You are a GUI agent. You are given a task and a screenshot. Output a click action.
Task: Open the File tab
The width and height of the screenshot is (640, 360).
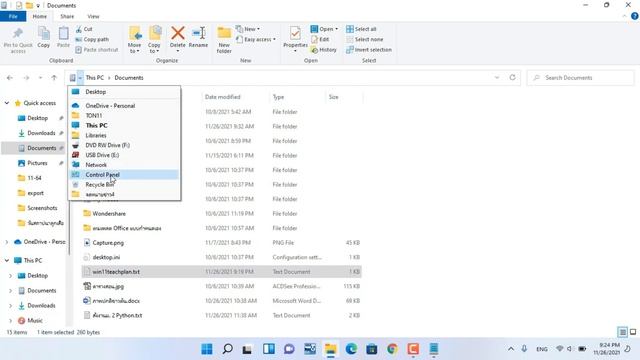(x=13, y=16)
